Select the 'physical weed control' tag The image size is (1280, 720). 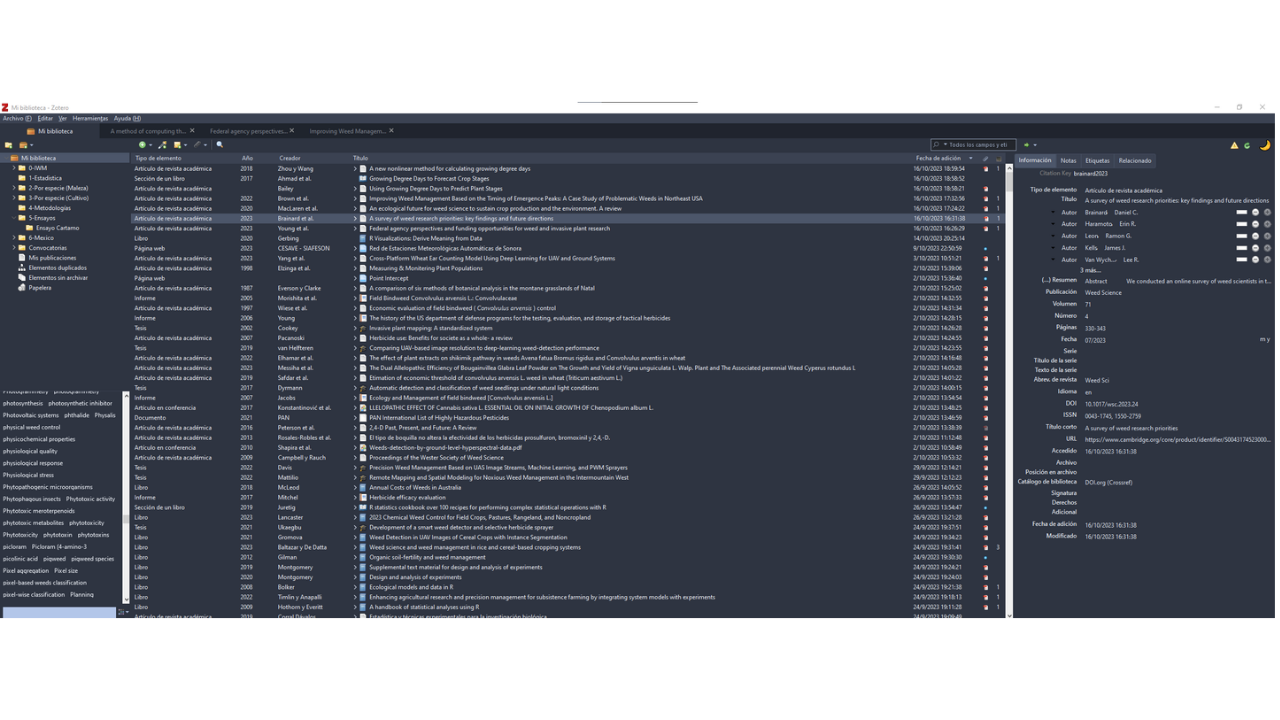coord(32,427)
